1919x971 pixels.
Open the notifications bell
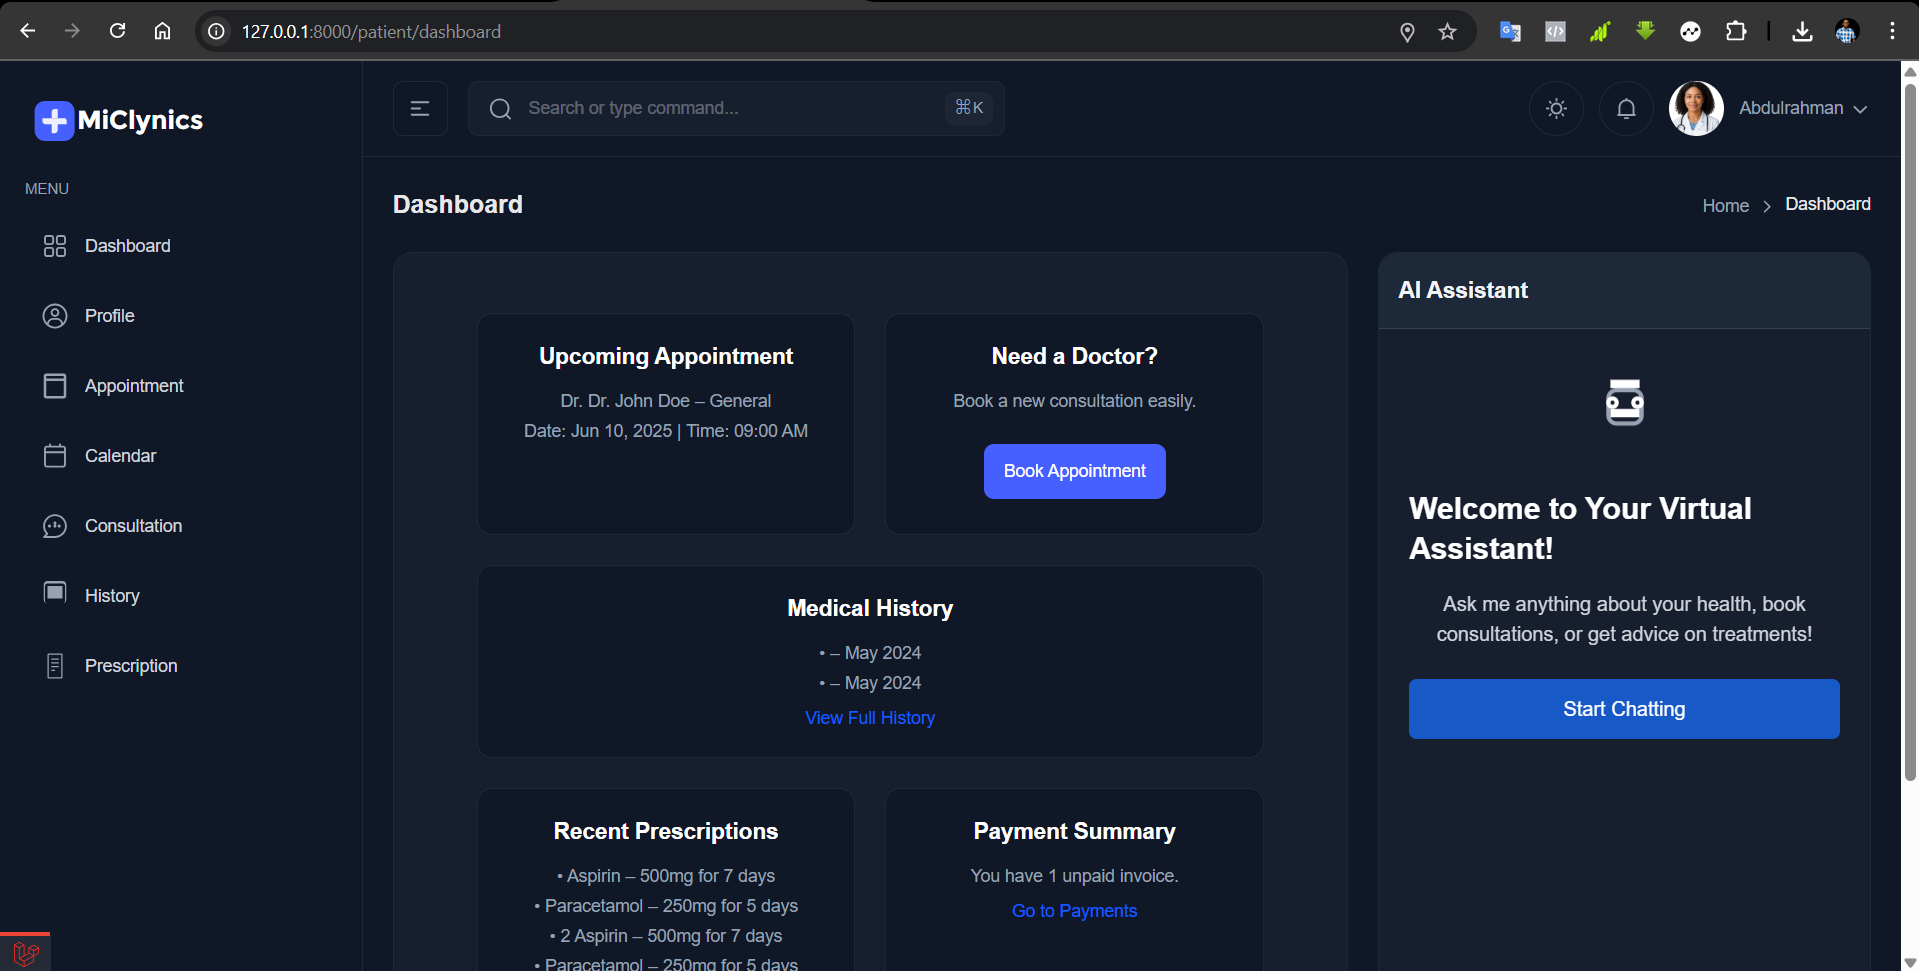(x=1625, y=108)
